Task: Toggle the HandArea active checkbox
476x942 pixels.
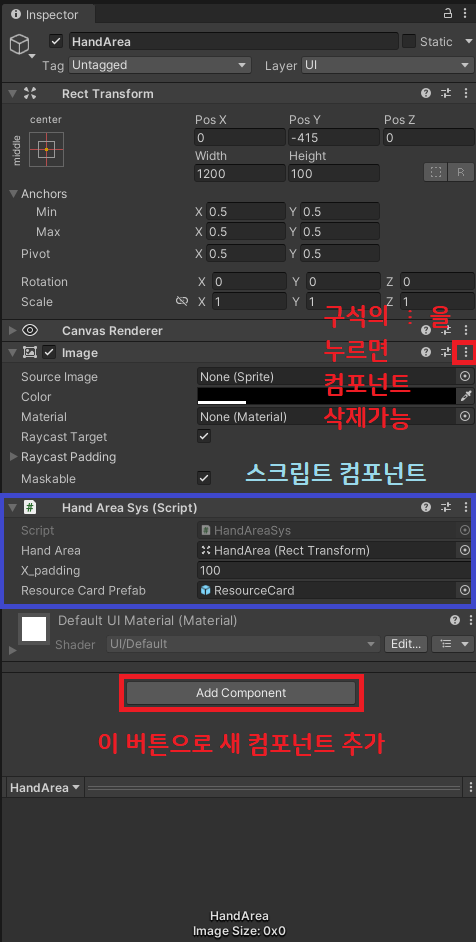Action: pos(56,41)
